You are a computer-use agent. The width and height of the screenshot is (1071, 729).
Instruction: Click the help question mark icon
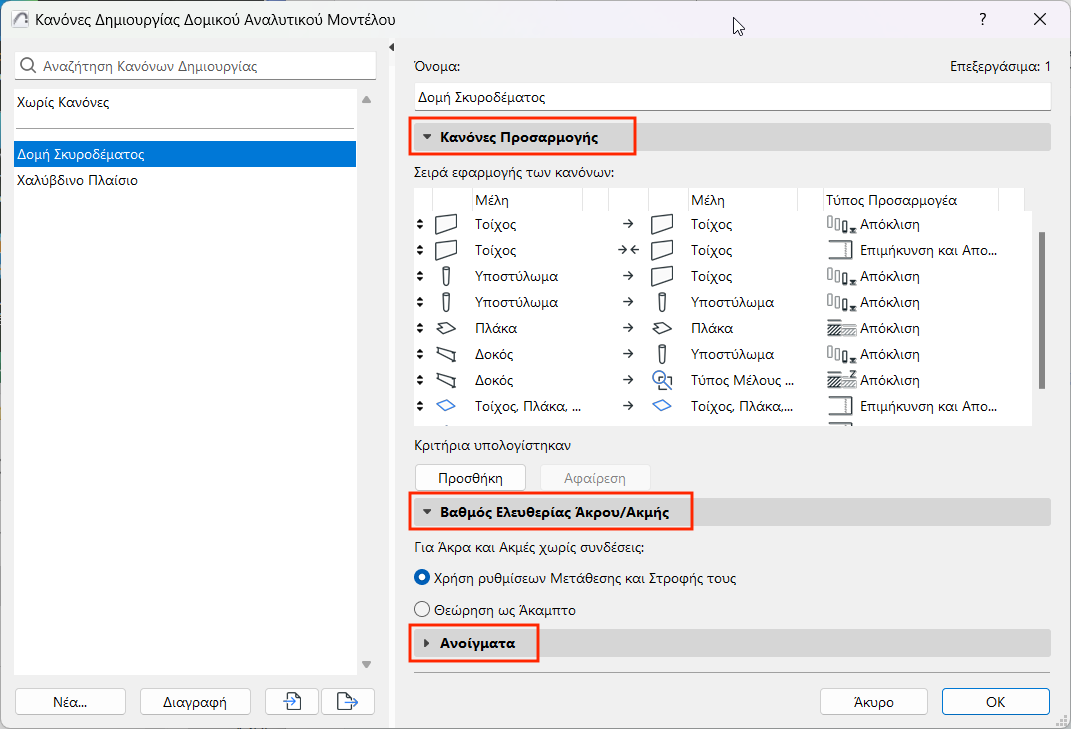(x=983, y=20)
